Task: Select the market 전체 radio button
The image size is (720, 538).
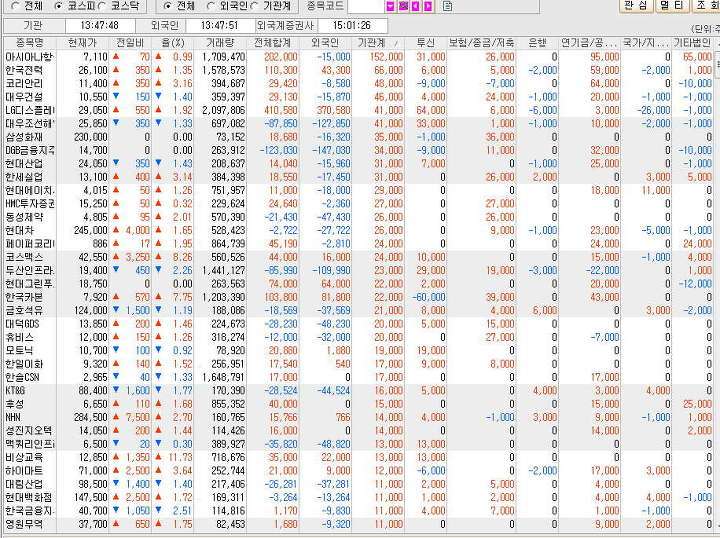Action: pyautogui.click(x=15, y=6)
